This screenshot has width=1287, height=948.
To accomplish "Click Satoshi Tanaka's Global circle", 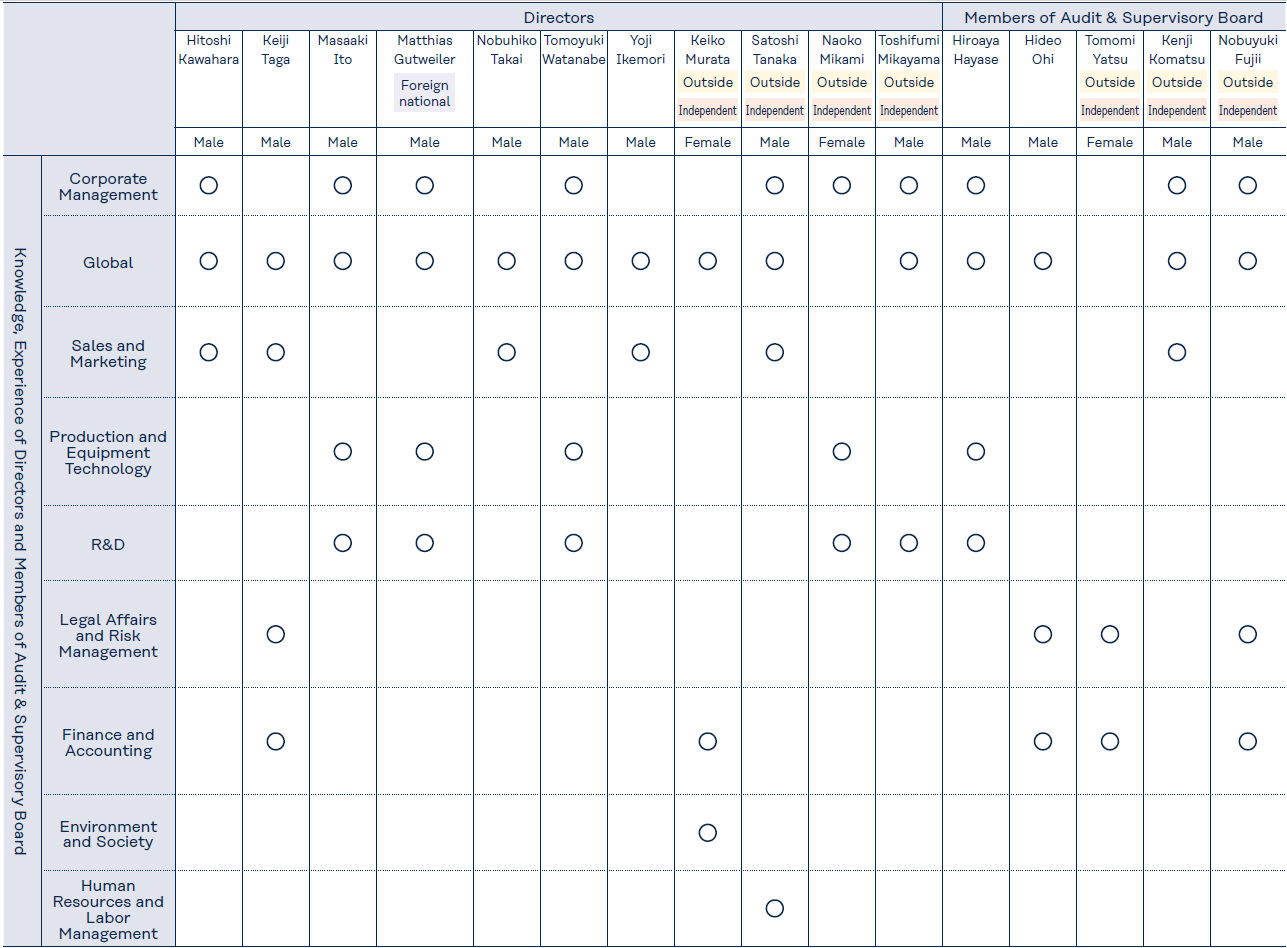I will pos(775,261).
